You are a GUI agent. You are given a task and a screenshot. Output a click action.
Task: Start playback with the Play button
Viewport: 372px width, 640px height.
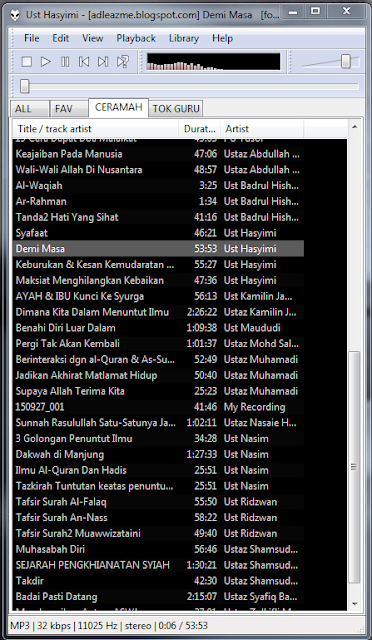tap(46, 62)
